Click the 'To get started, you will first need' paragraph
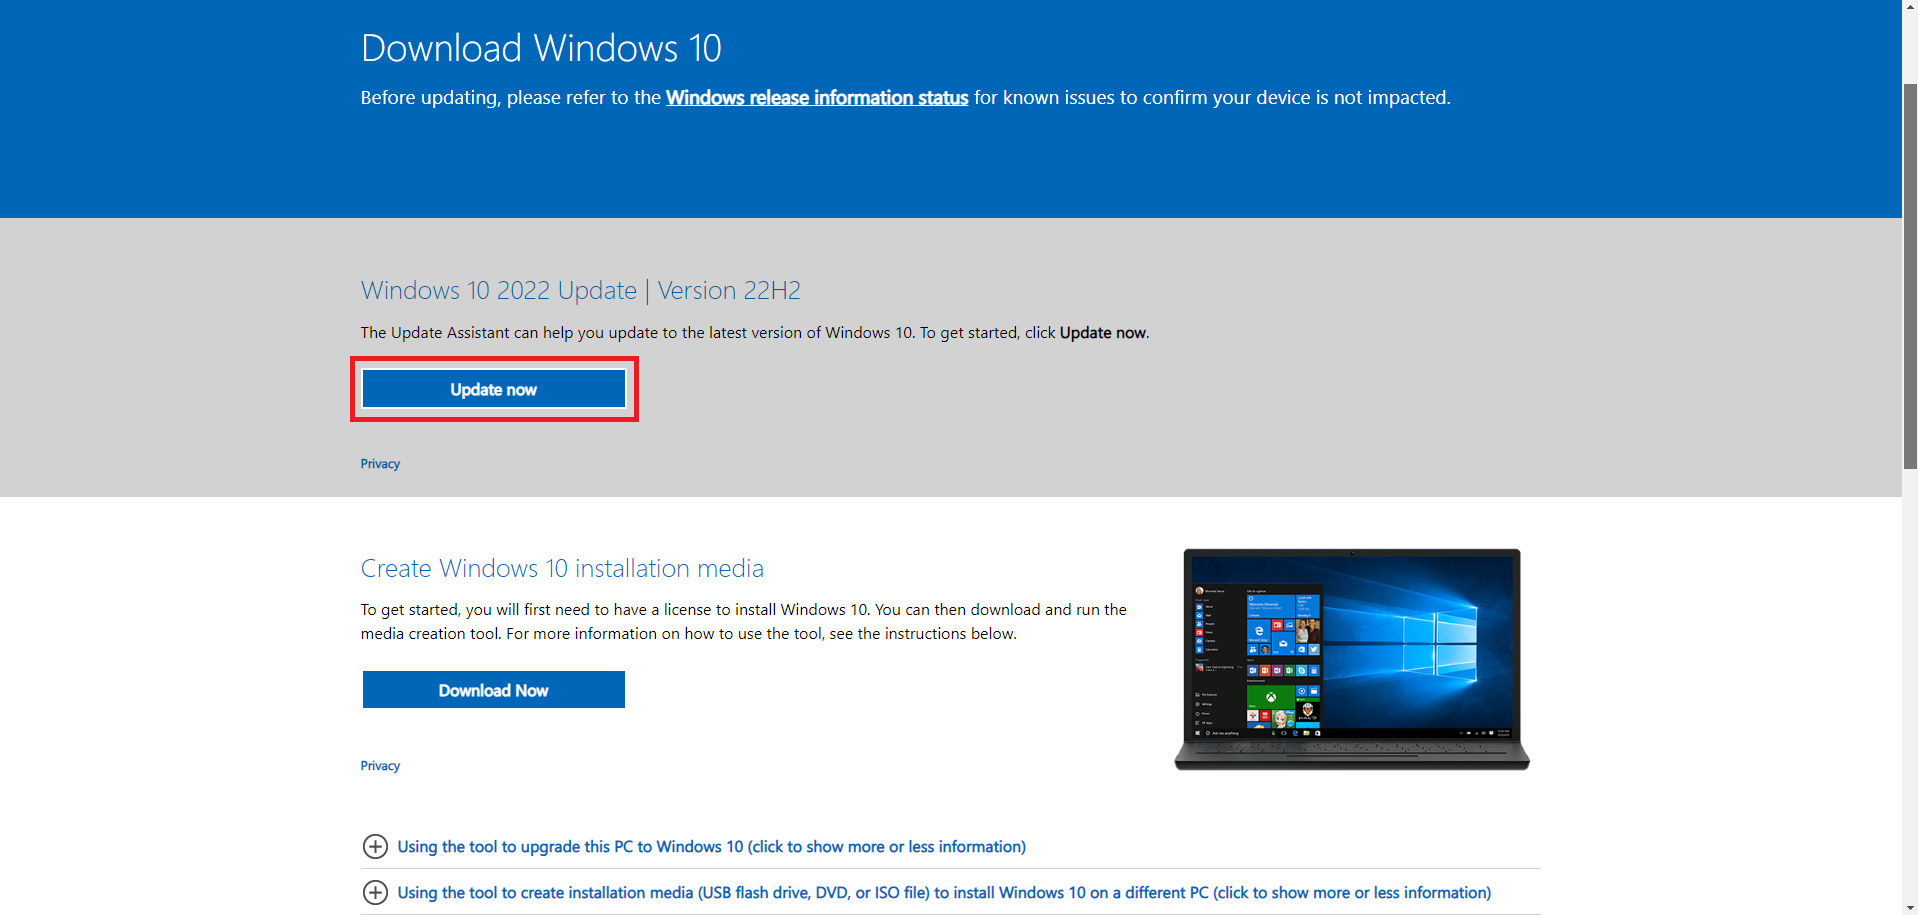Screen dimensions: 1918x915 pos(744,622)
